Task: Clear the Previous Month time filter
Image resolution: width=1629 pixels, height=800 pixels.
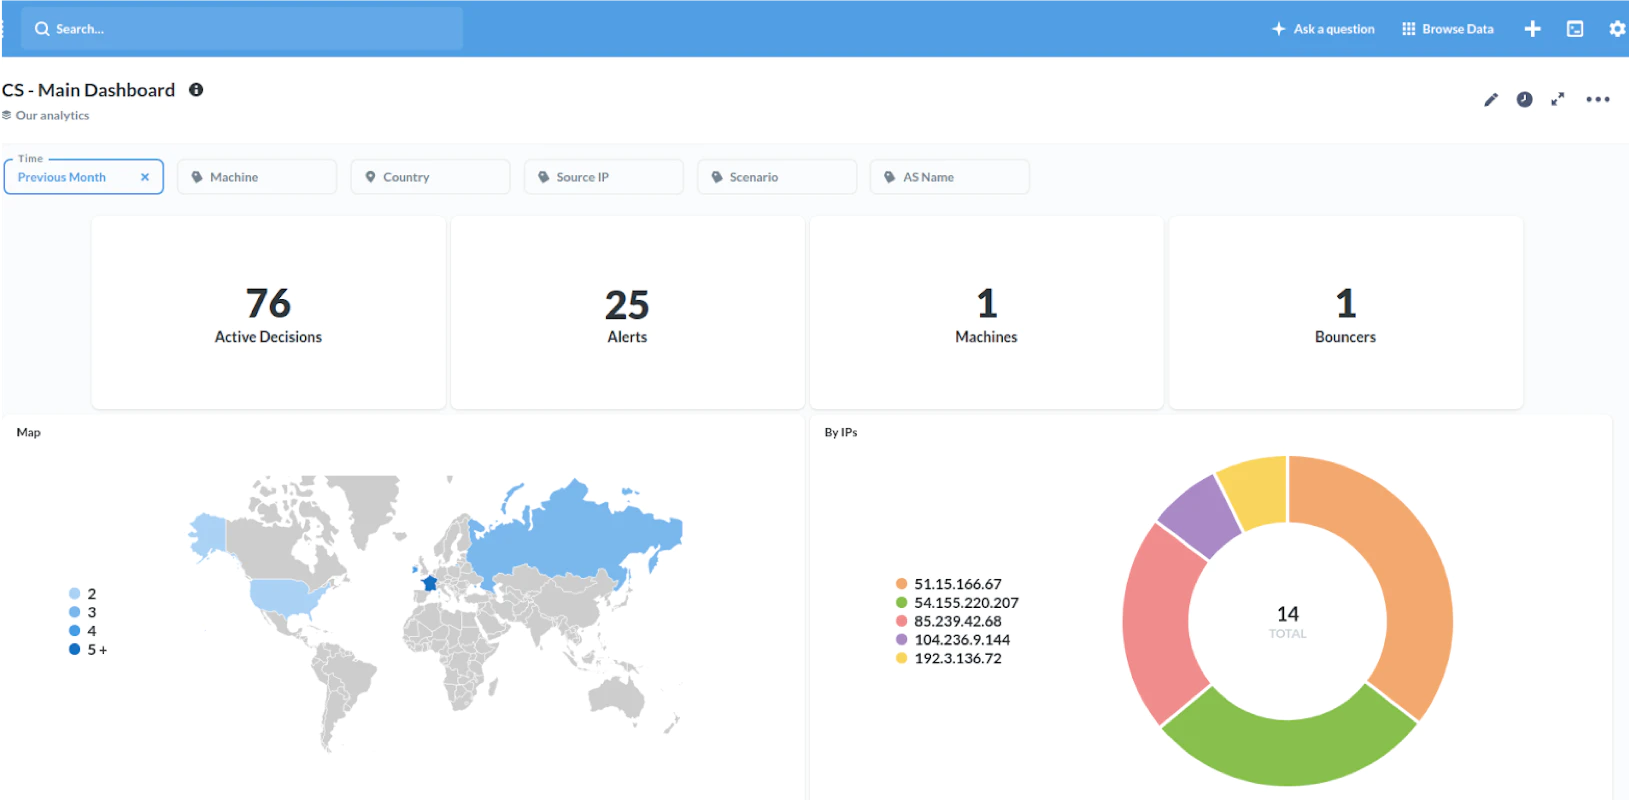Action: pyautogui.click(x=145, y=177)
